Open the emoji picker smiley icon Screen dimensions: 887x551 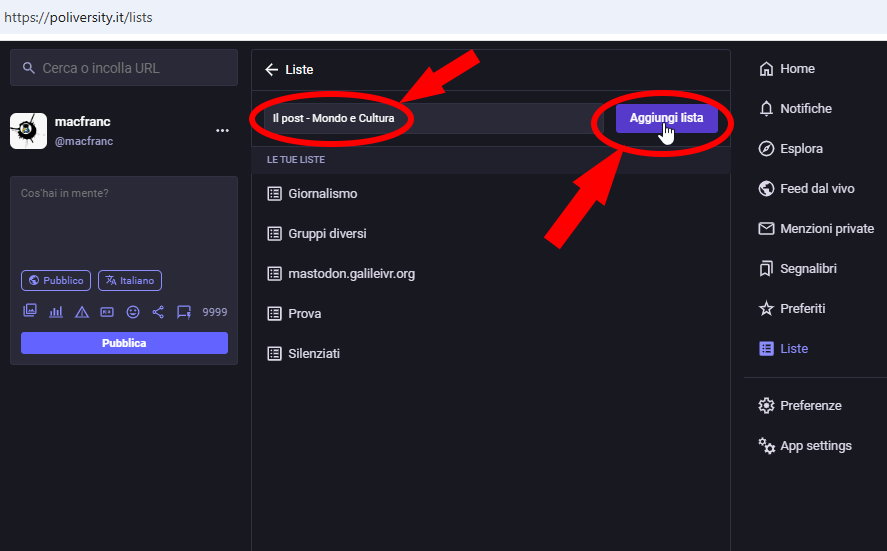(x=133, y=312)
